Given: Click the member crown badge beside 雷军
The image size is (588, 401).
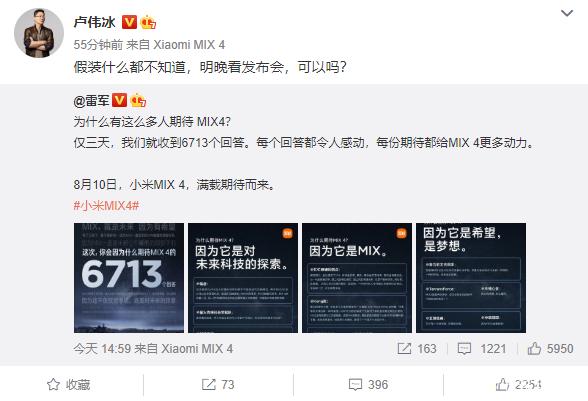Looking at the screenshot, I should tap(138, 100).
